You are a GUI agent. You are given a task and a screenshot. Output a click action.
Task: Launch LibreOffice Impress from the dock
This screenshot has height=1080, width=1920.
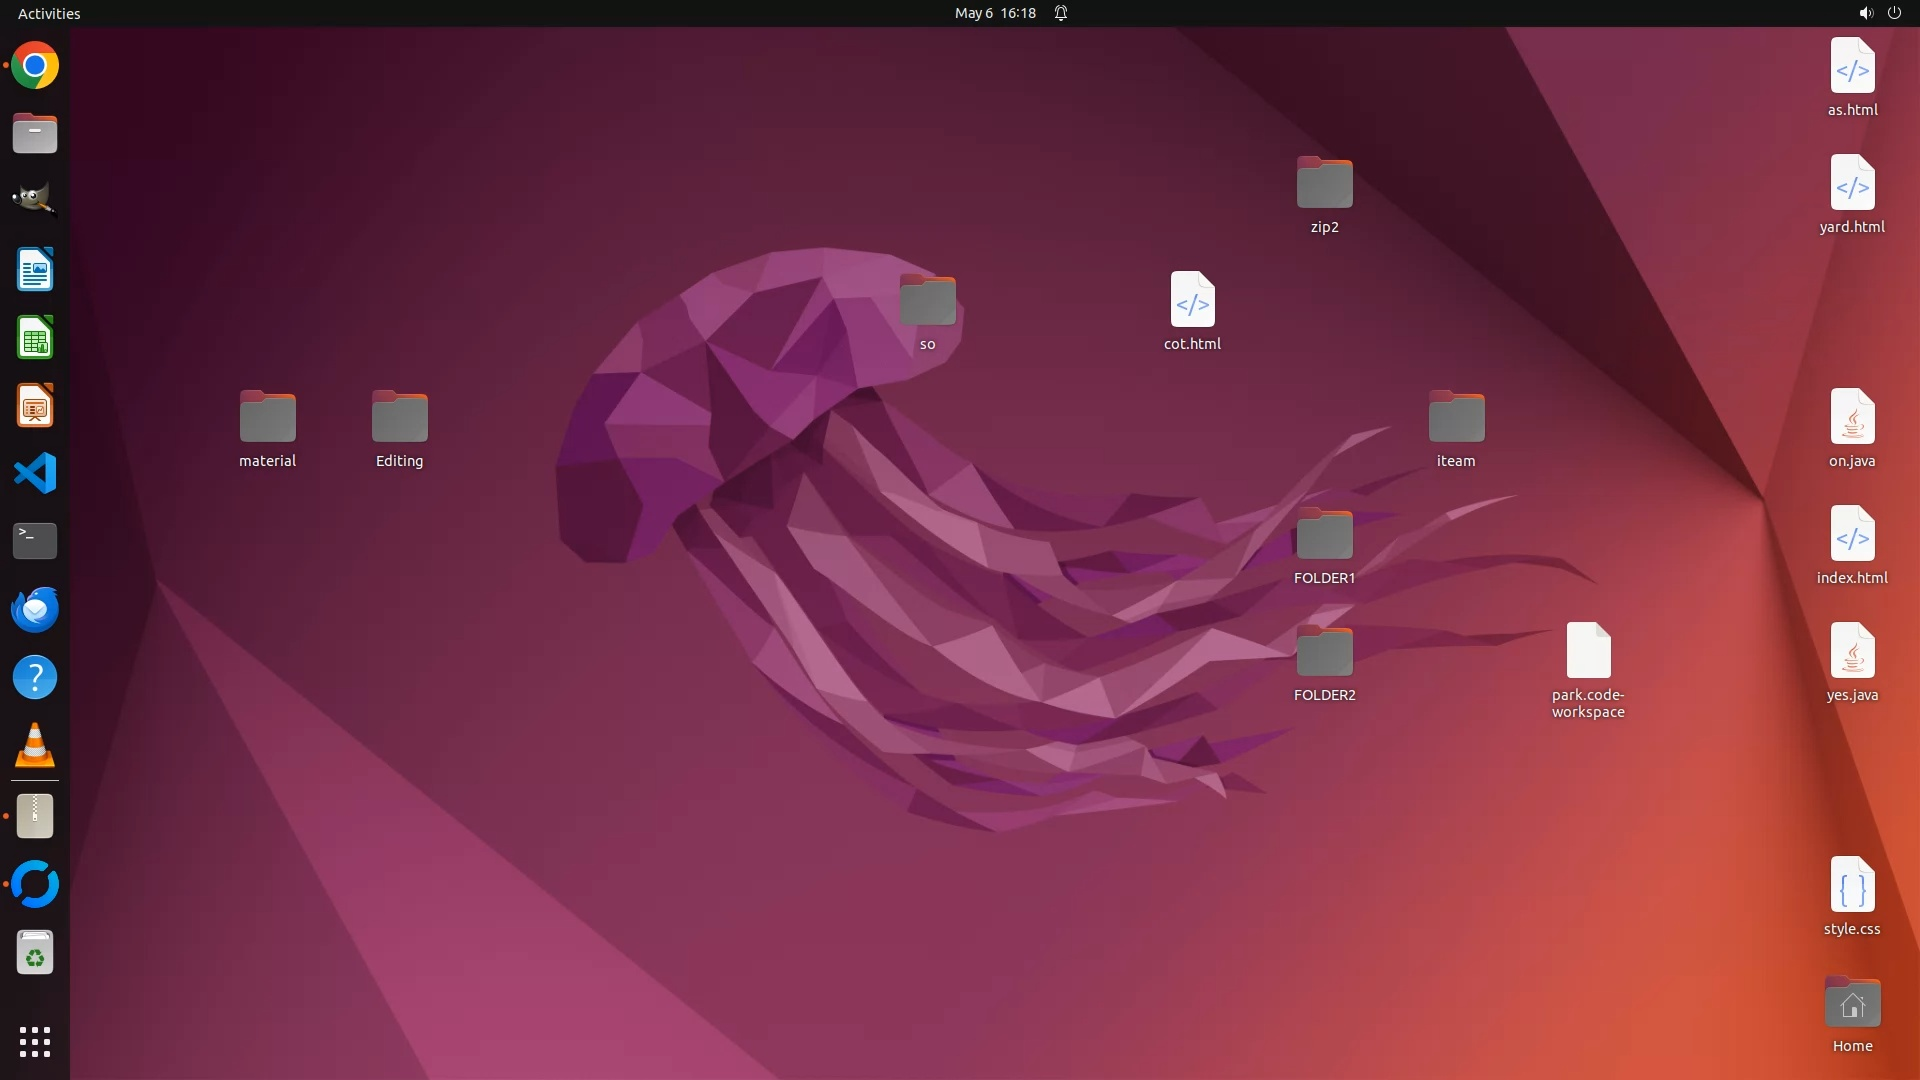(35, 406)
